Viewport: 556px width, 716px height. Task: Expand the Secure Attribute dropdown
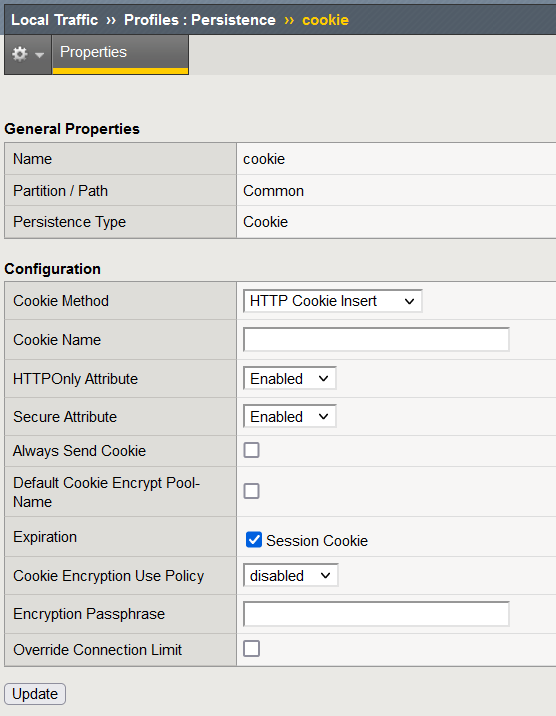coord(289,416)
